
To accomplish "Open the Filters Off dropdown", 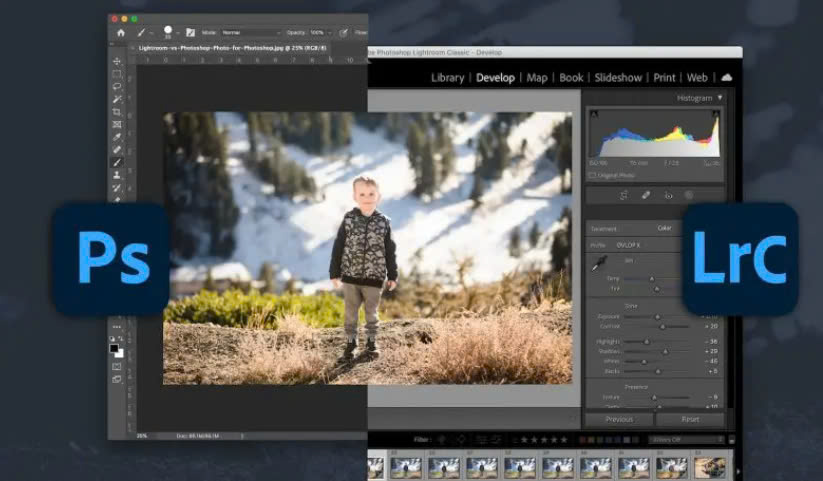I will pyautogui.click(x=687, y=440).
